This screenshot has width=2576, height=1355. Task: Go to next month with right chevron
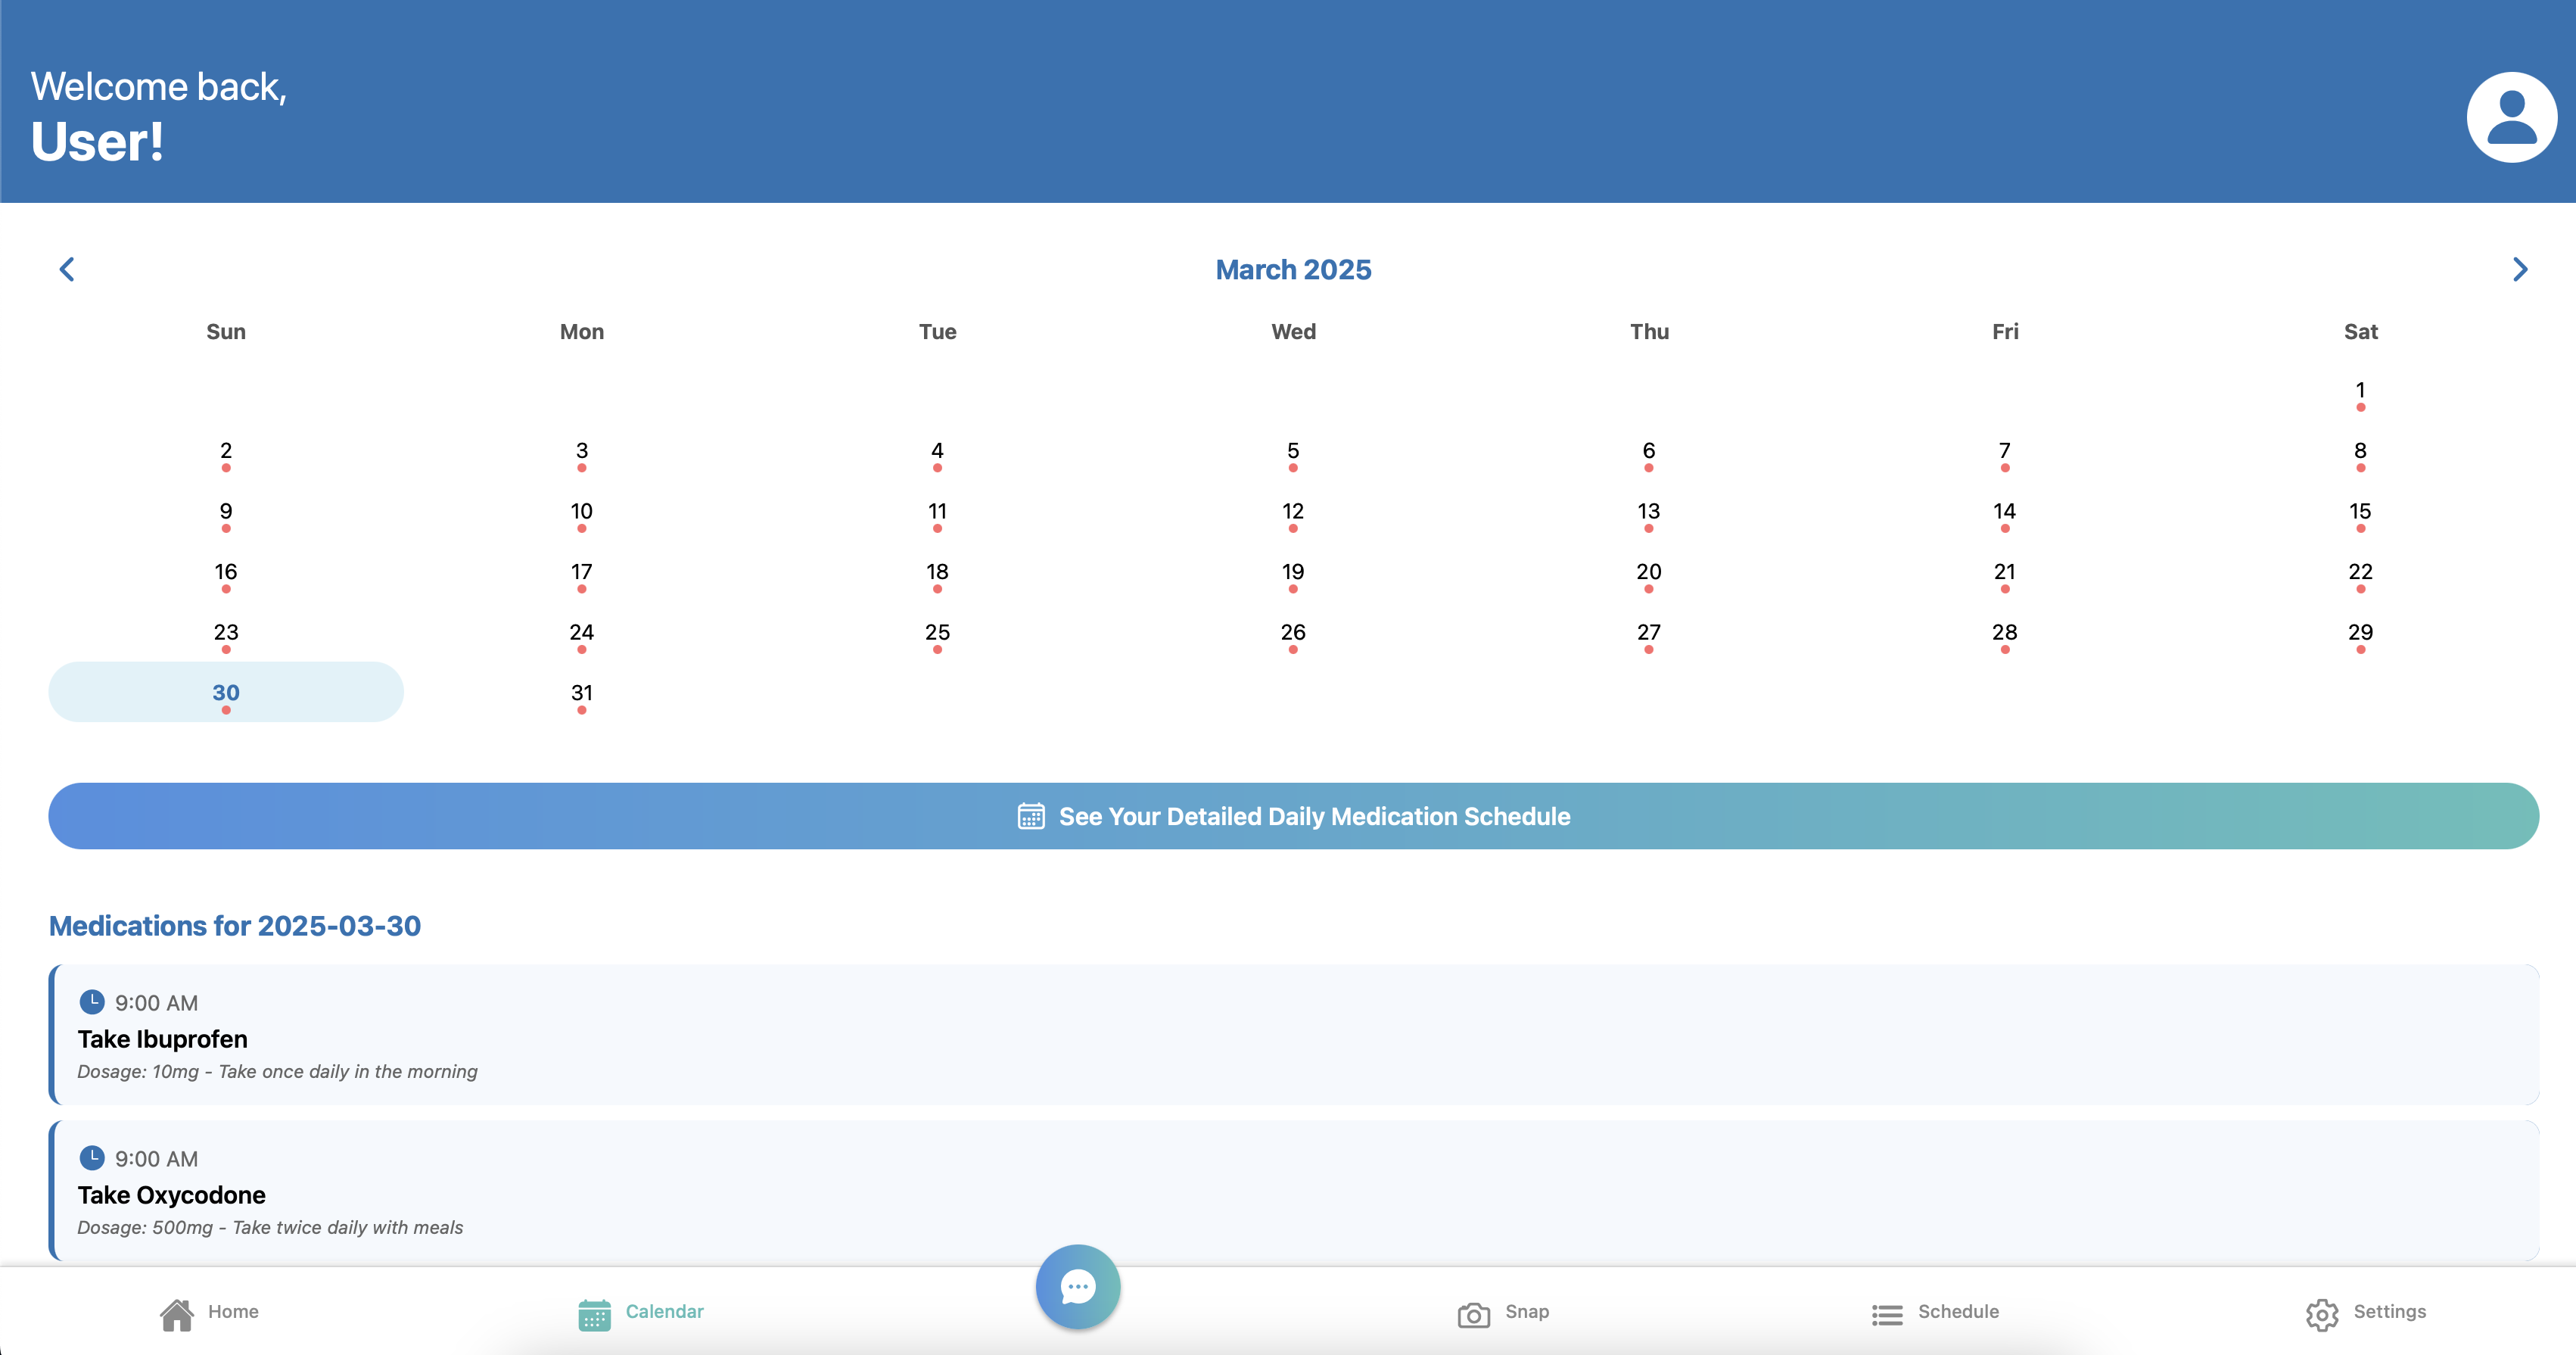pos(2519,269)
